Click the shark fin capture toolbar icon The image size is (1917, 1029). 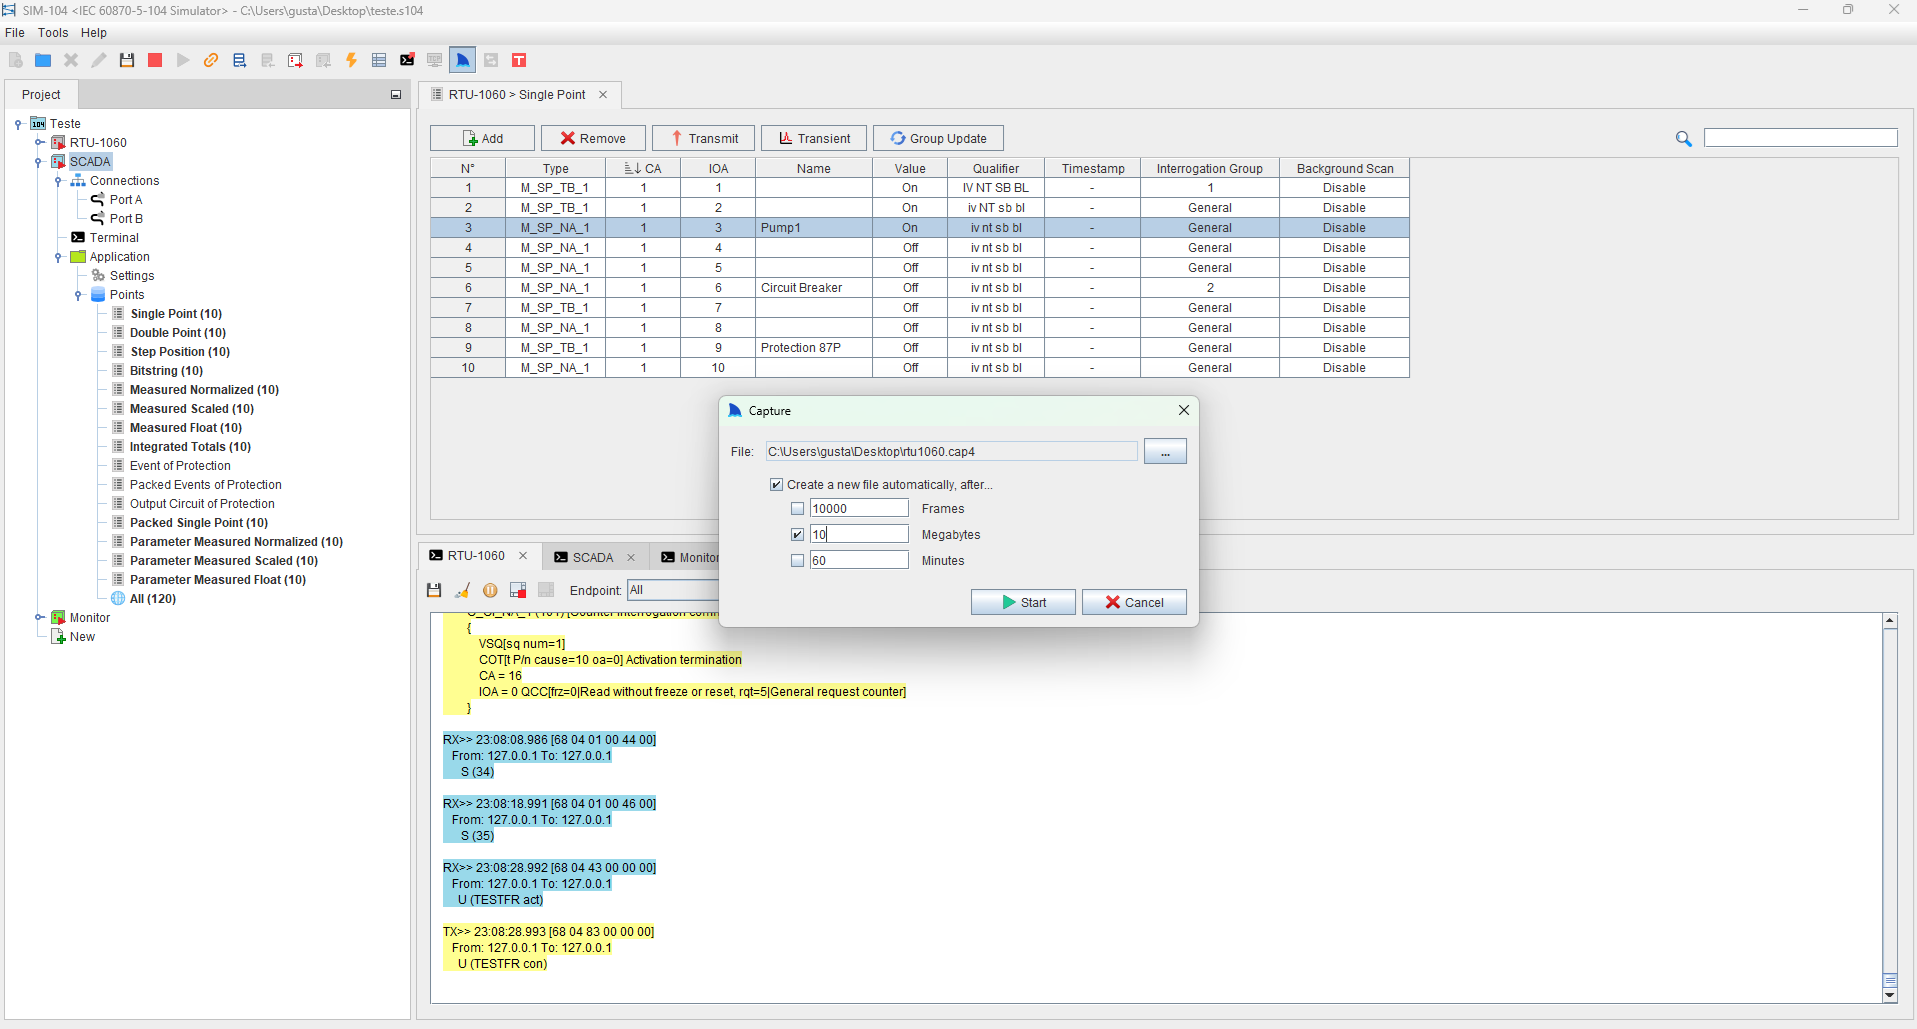(x=462, y=60)
